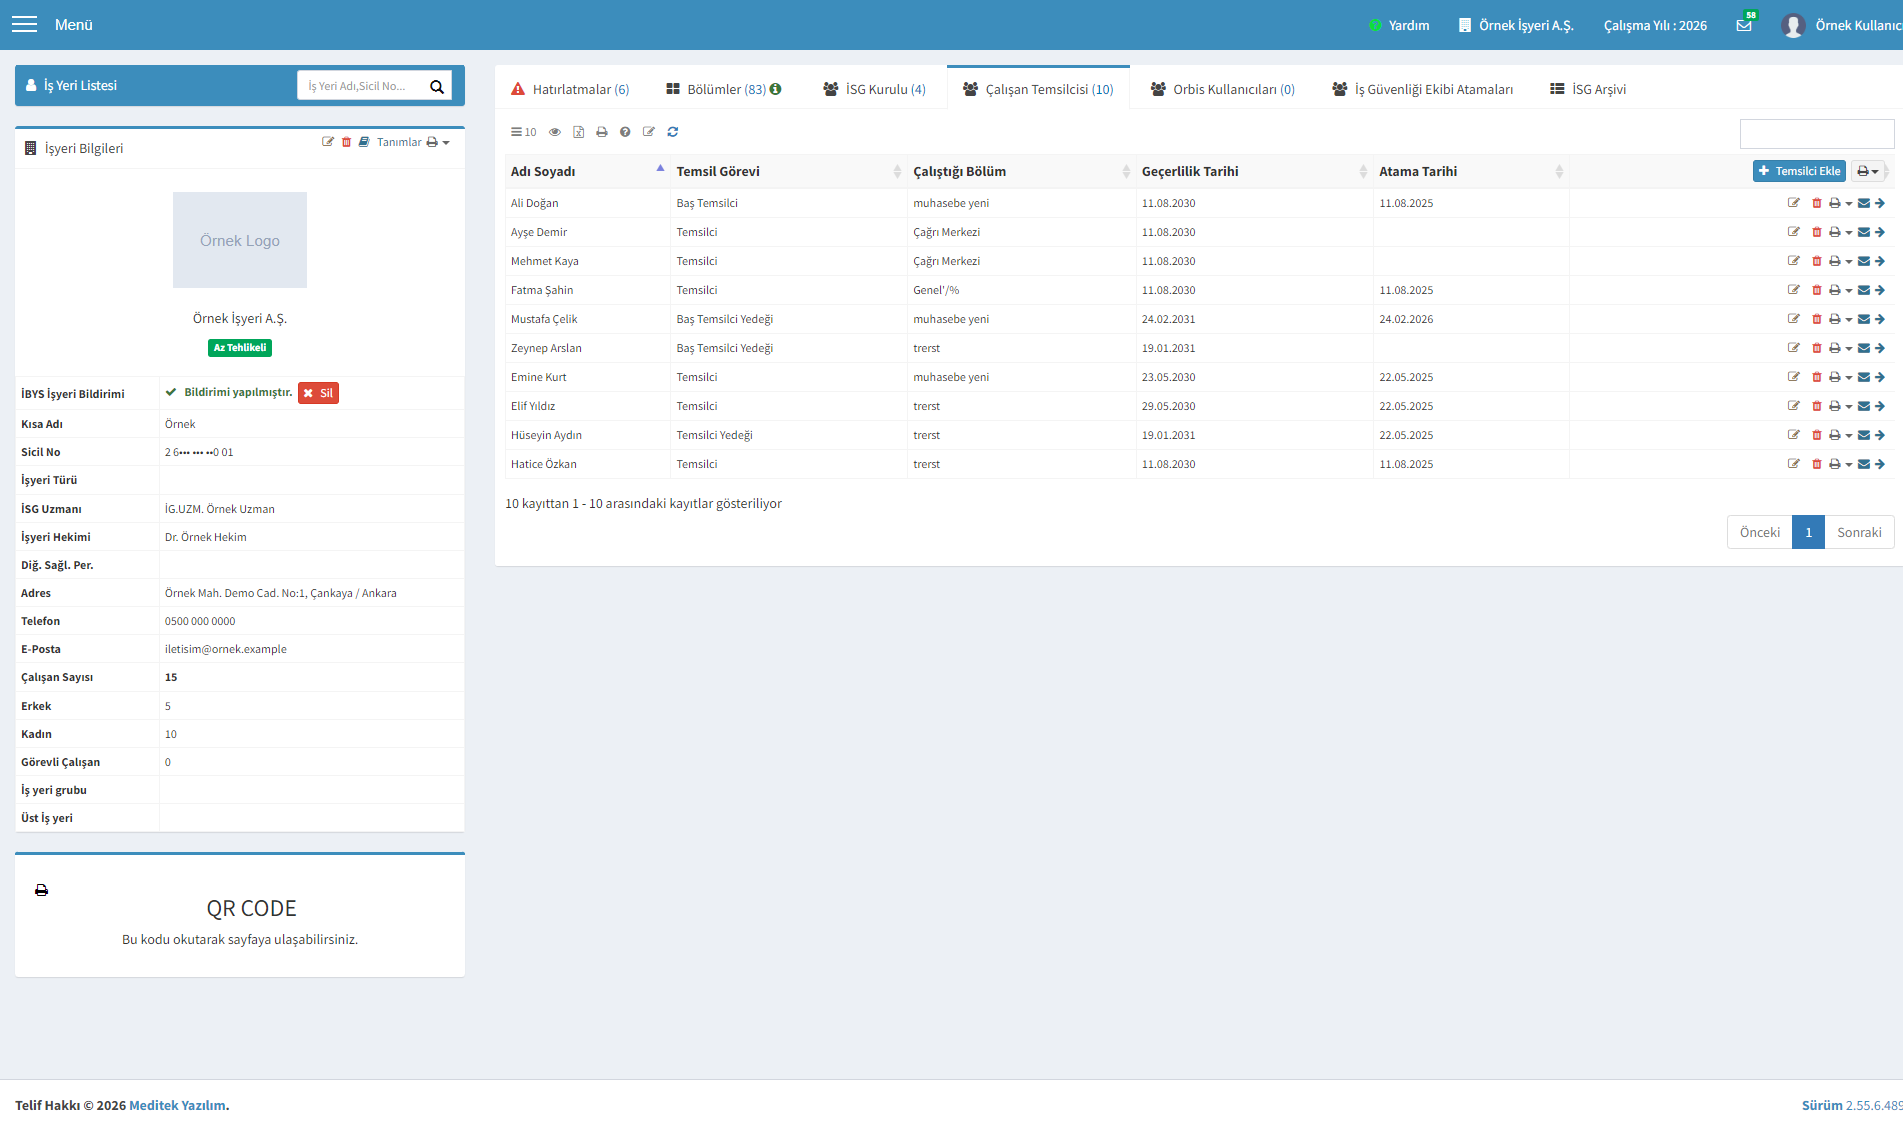Toggle column visibility eye icon
This screenshot has height=1130, width=1903.
click(x=555, y=132)
